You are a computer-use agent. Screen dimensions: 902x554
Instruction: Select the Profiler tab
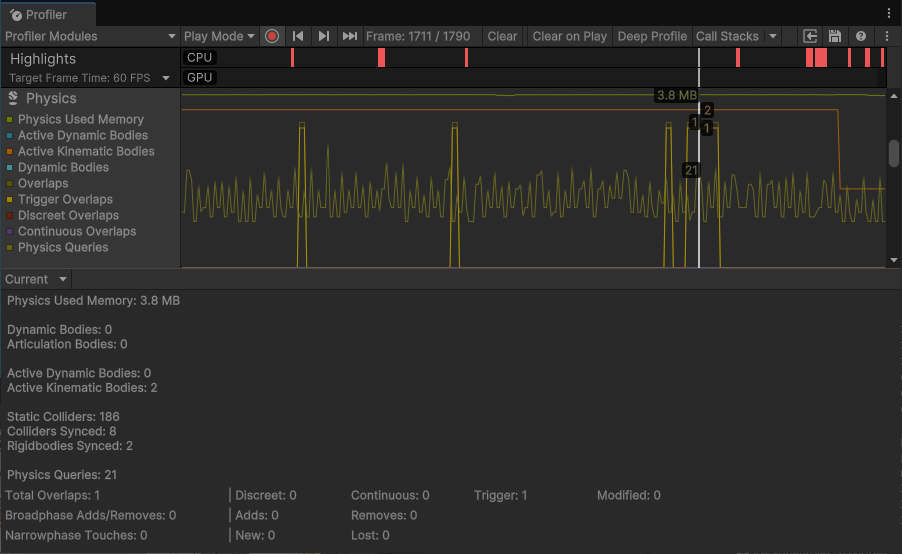pos(47,14)
